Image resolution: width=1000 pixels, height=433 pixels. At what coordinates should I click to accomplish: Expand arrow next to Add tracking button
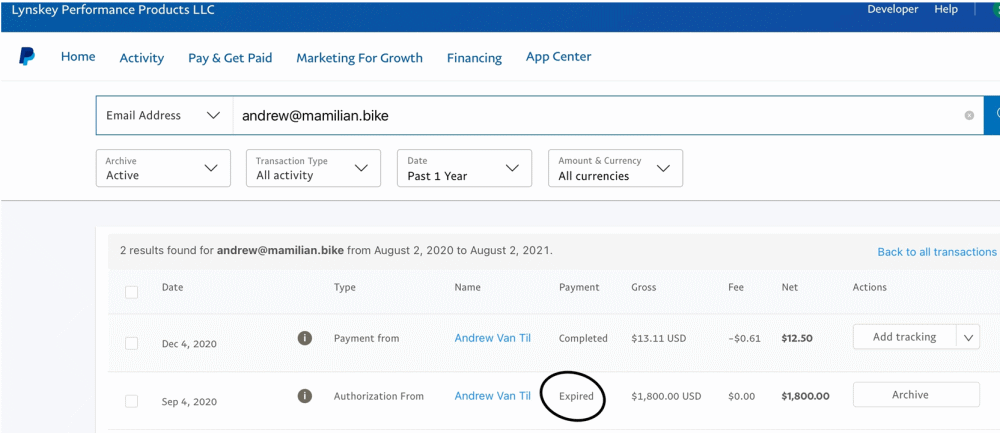(968, 337)
